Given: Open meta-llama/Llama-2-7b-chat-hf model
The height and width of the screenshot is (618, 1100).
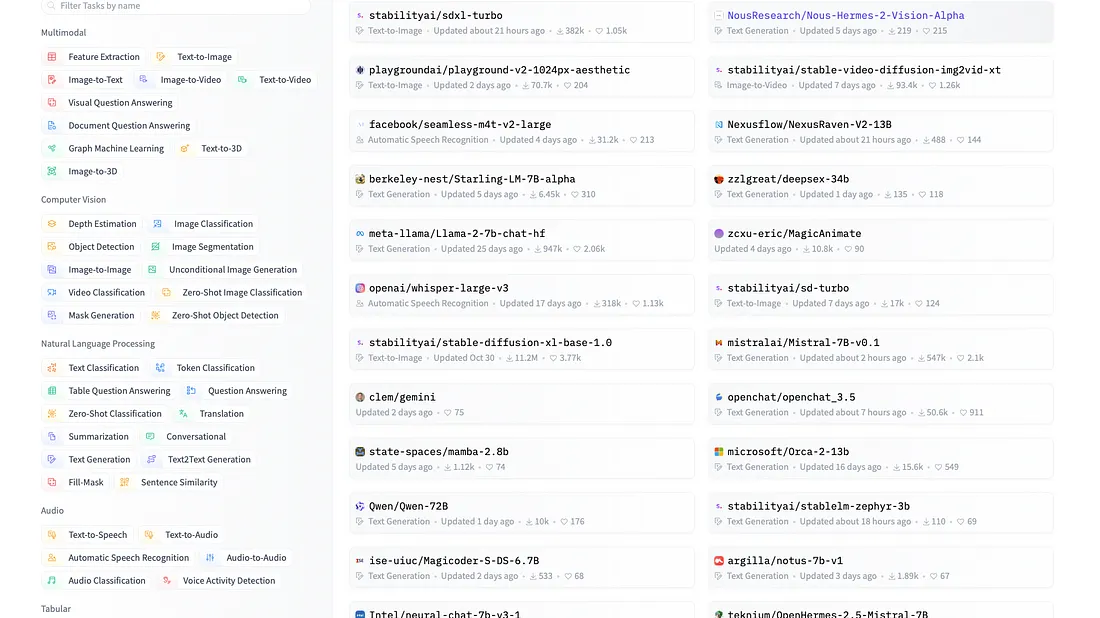Looking at the screenshot, I should (x=522, y=241).
